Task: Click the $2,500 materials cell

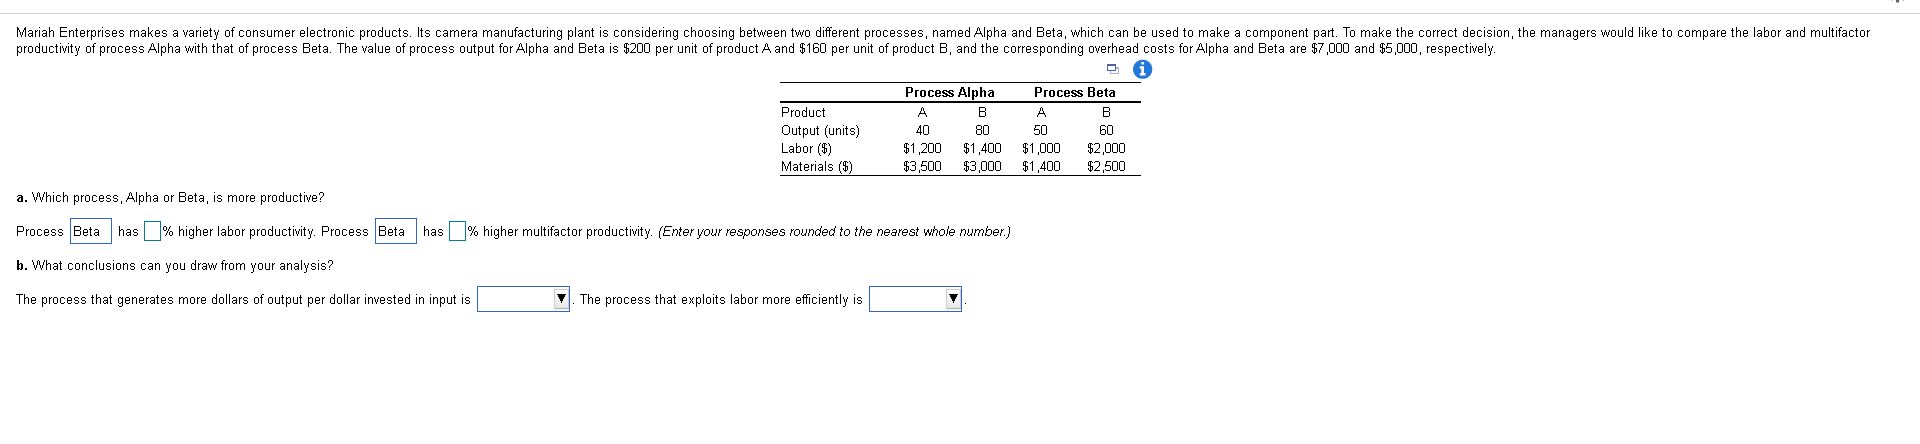Action: click(1106, 166)
